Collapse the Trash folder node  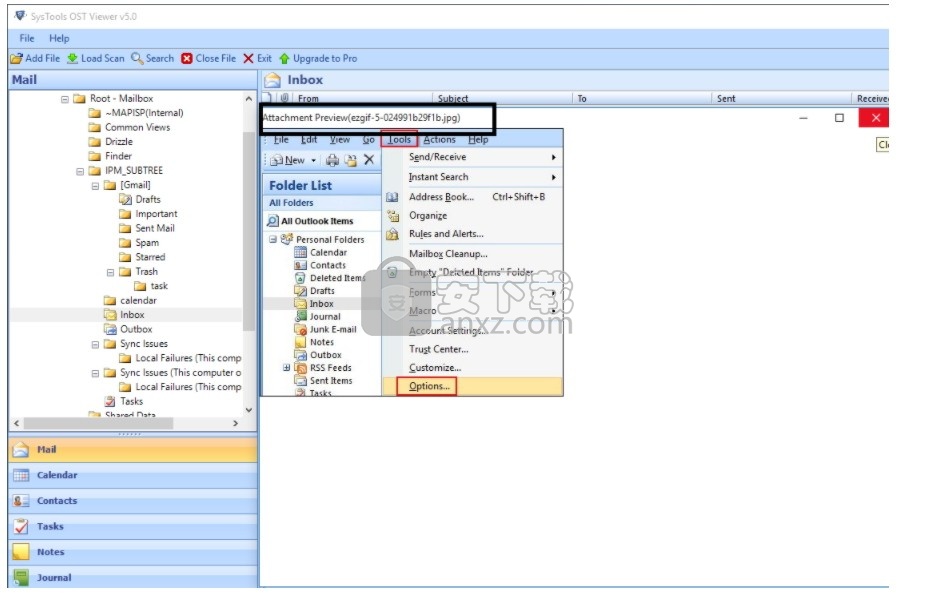click(x=110, y=273)
